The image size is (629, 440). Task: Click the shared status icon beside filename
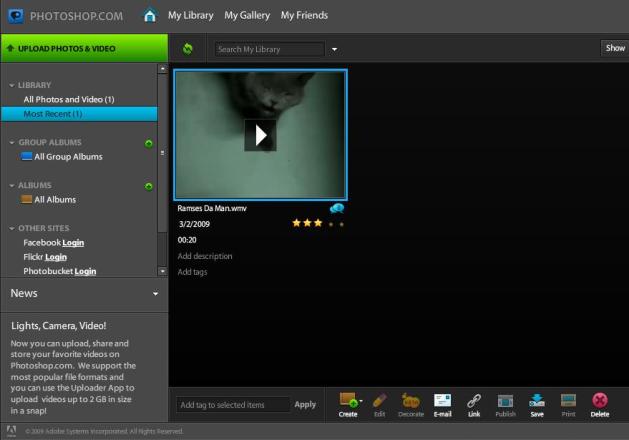(x=337, y=208)
